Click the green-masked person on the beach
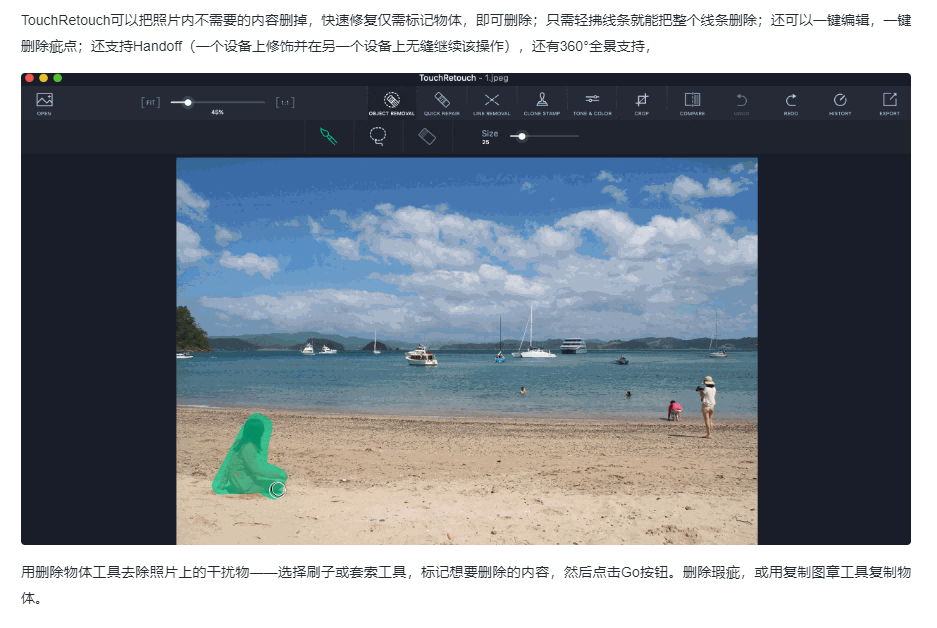This screenshot has width=937, height=628. [250, 455]
